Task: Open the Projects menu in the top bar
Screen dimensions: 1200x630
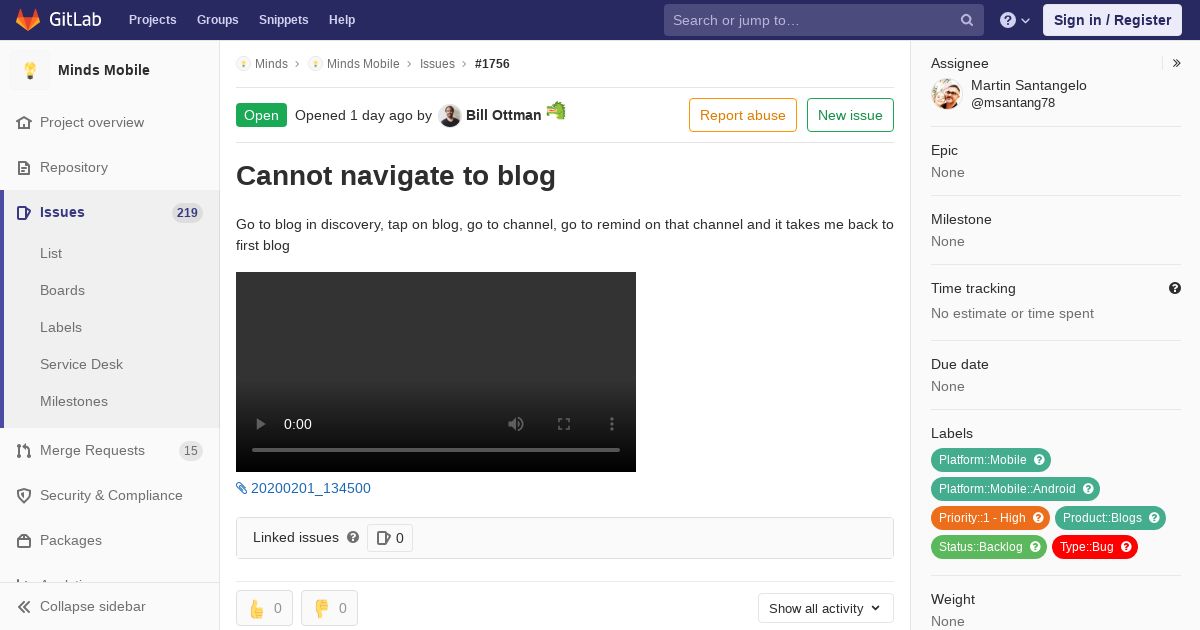Action: (x=153, y=20)
